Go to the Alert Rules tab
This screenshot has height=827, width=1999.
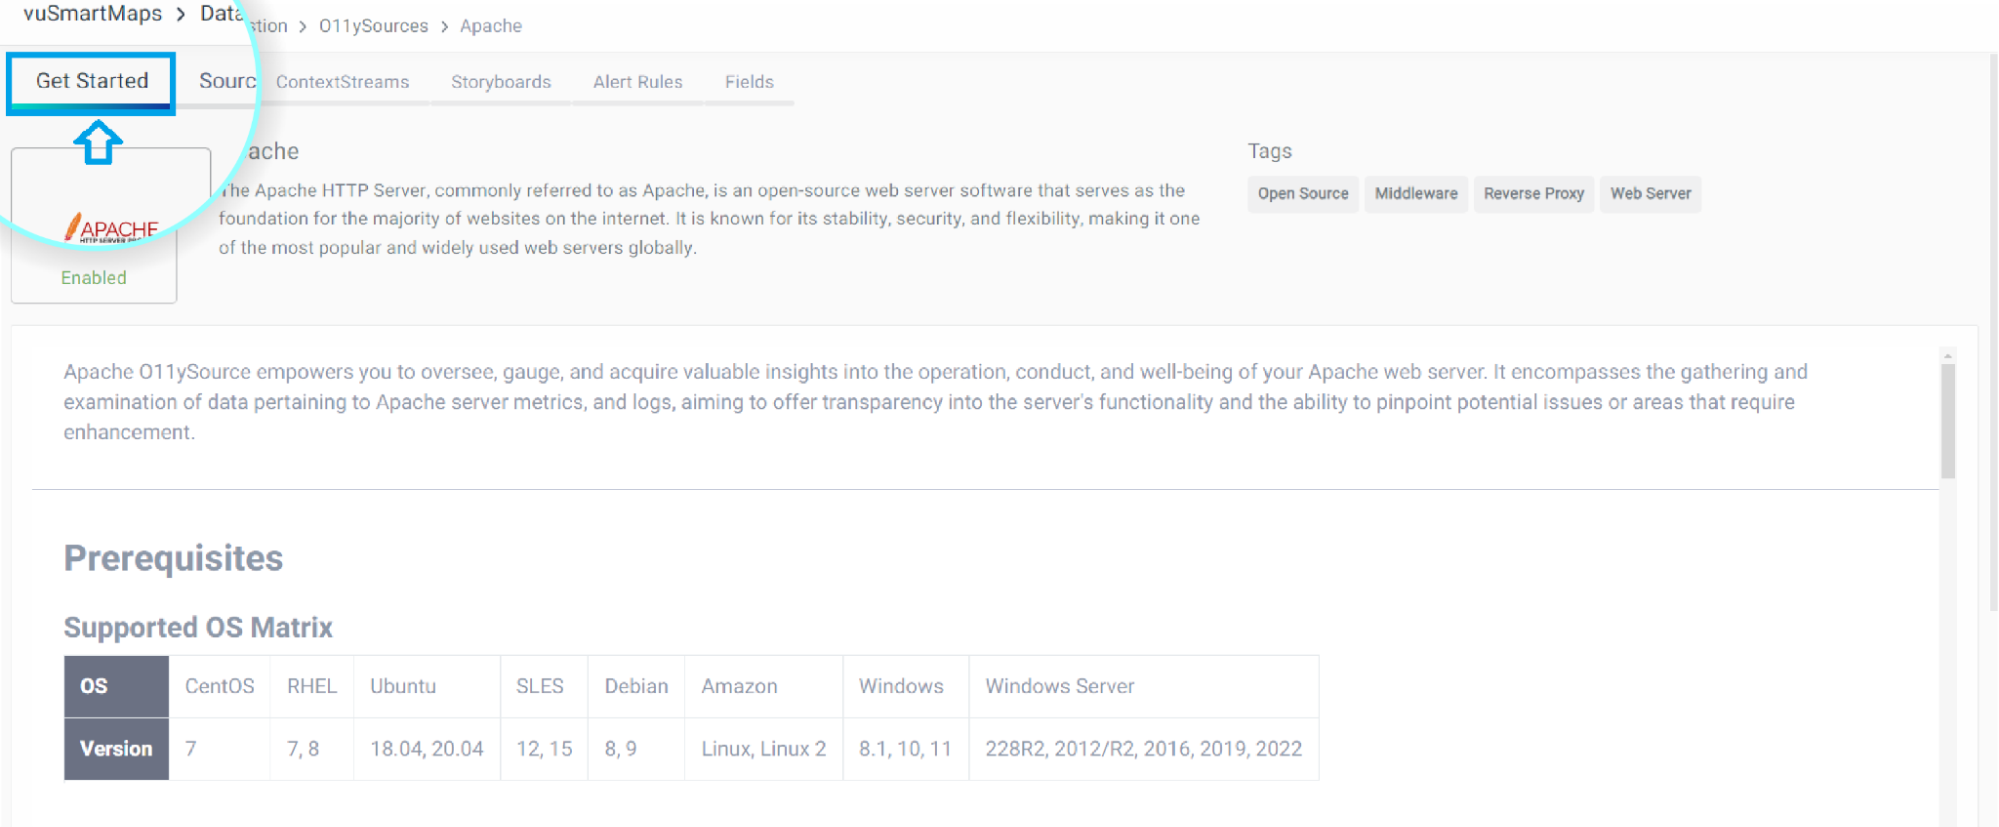click(637, 82)
